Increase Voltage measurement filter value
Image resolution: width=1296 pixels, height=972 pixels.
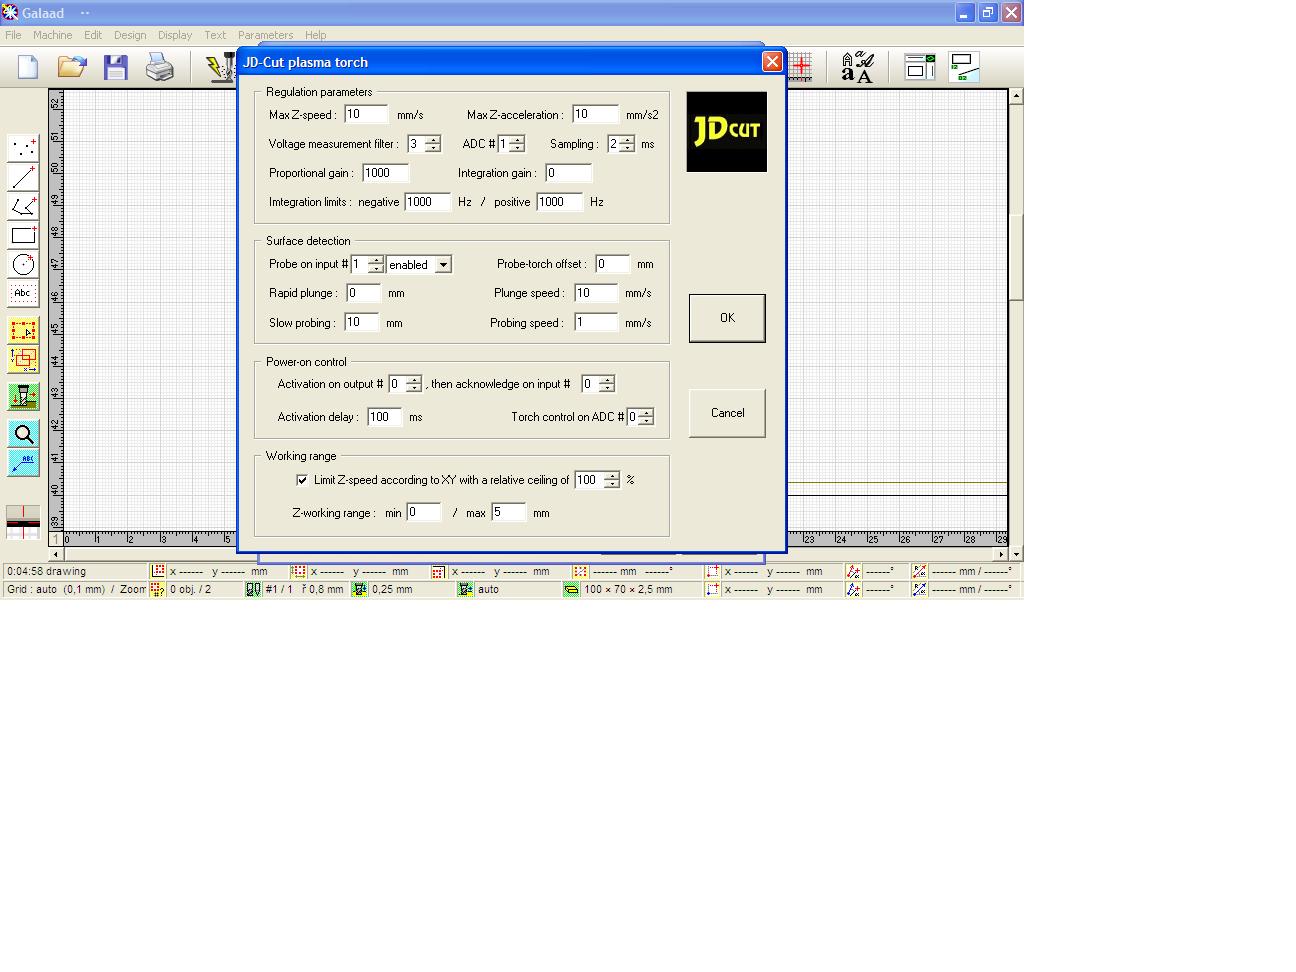point(433,140)
